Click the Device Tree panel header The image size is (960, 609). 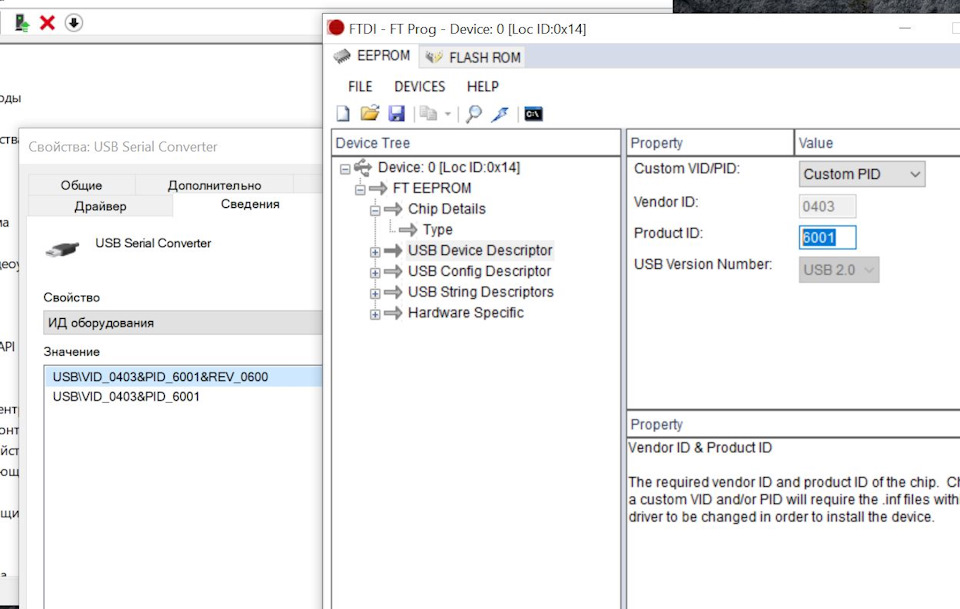[476, 143]
